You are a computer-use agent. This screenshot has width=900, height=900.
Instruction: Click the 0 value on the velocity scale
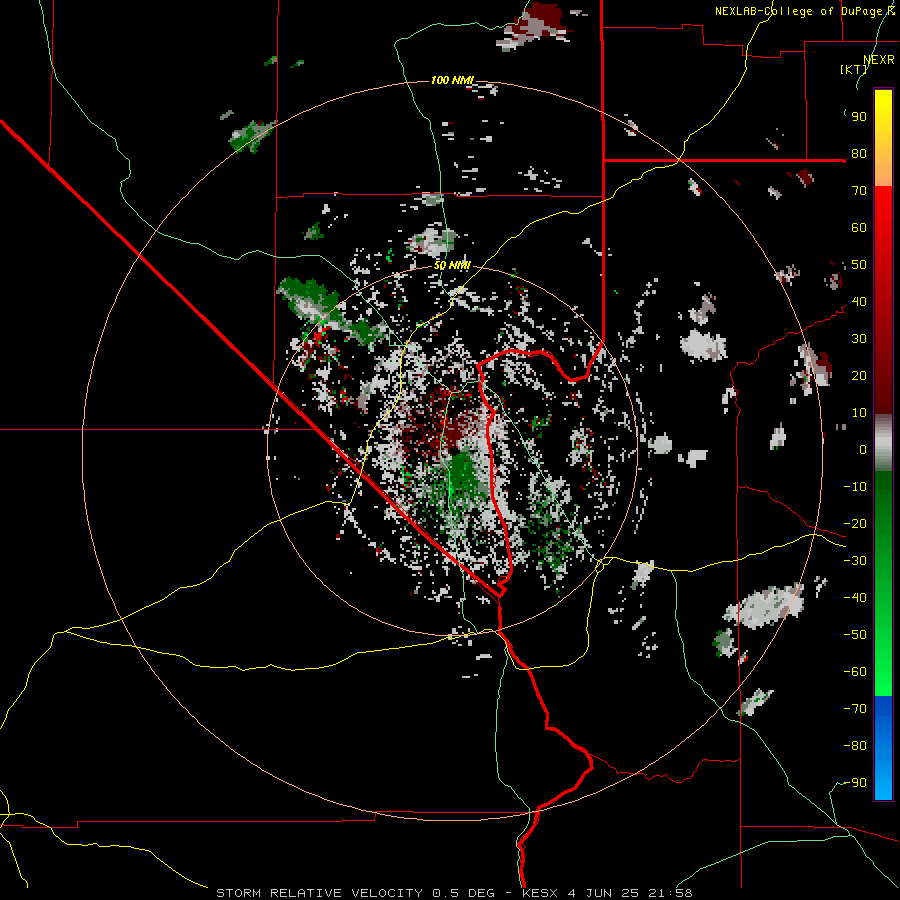[863, 450]
